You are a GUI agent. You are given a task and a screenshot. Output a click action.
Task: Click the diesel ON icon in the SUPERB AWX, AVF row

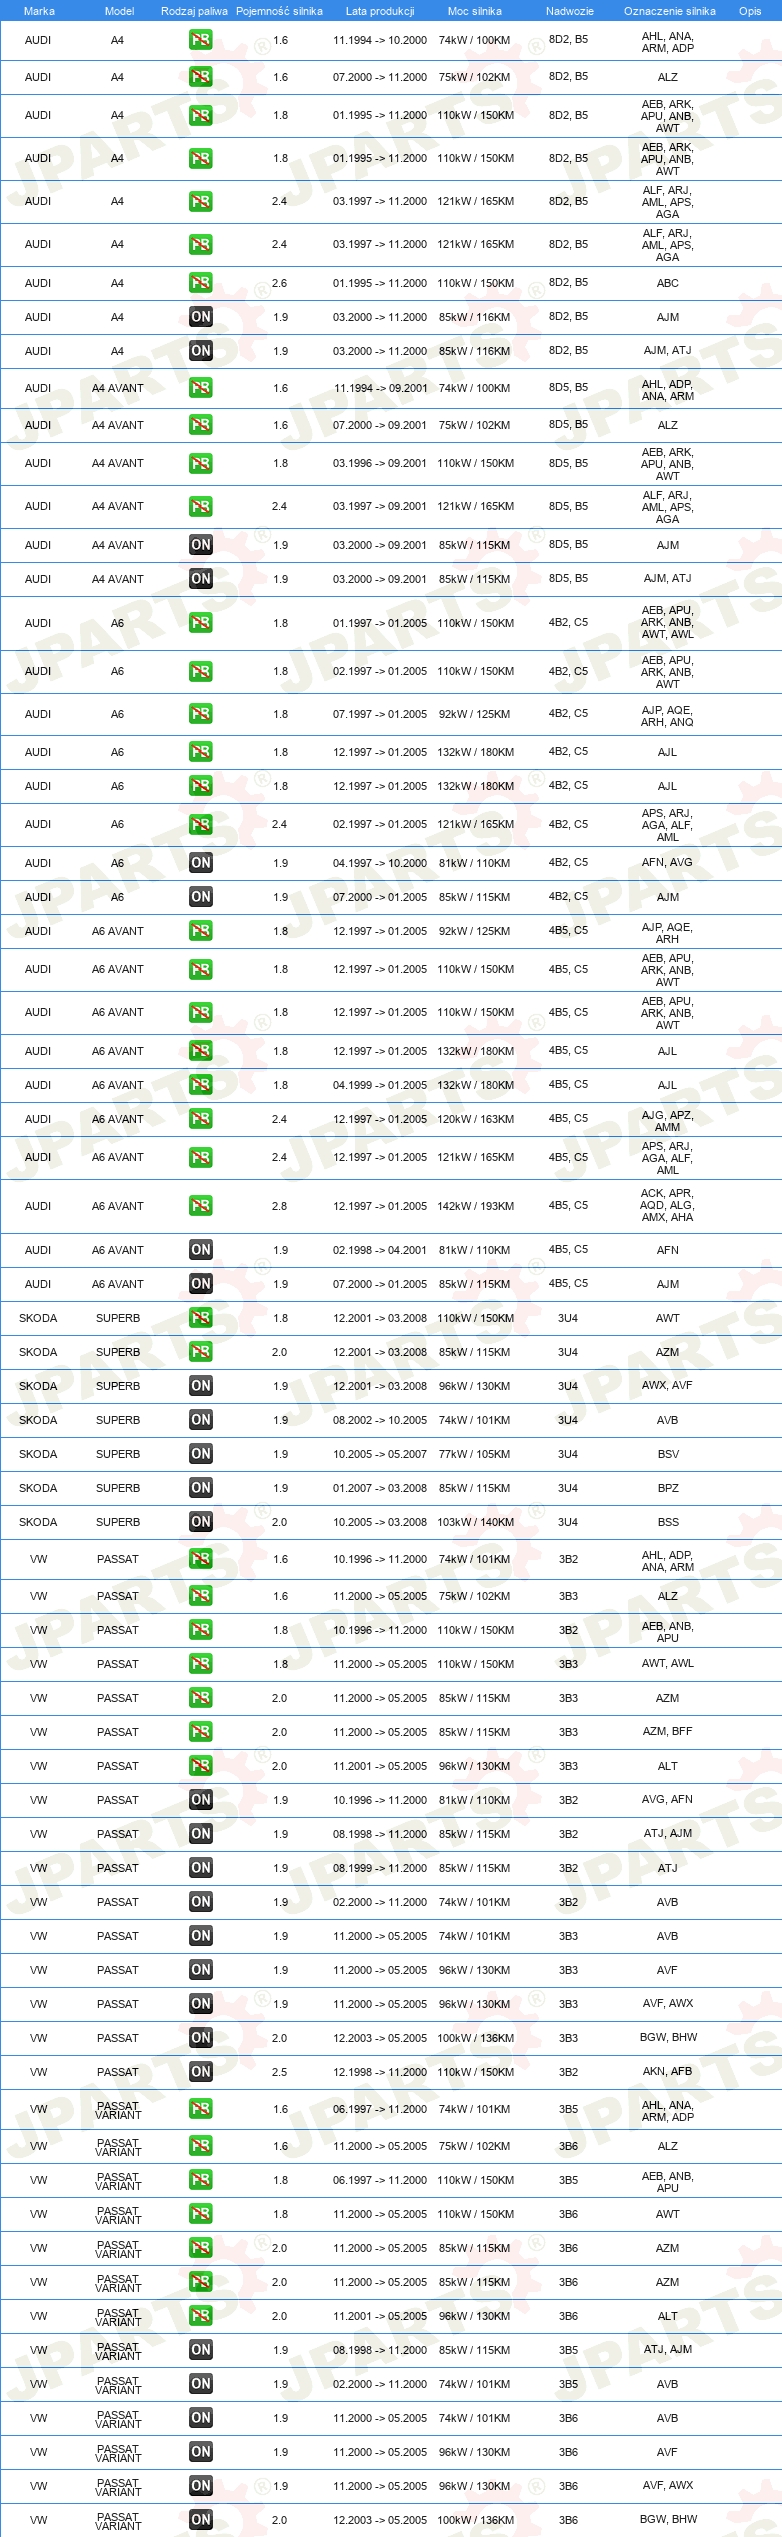click(x=201, y=1386)
